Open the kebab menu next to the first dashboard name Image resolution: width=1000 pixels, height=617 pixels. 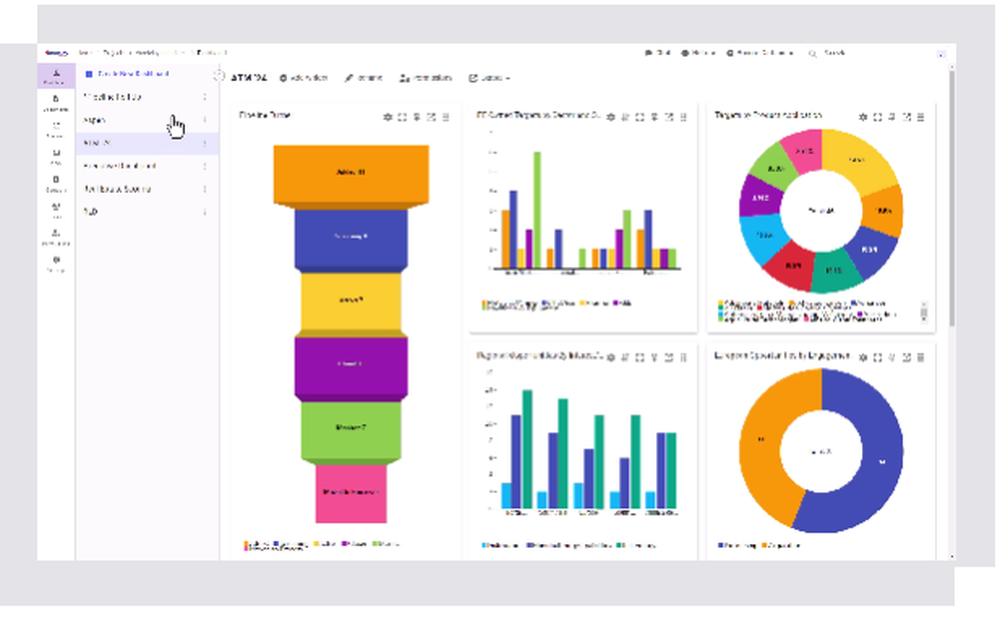205,97
